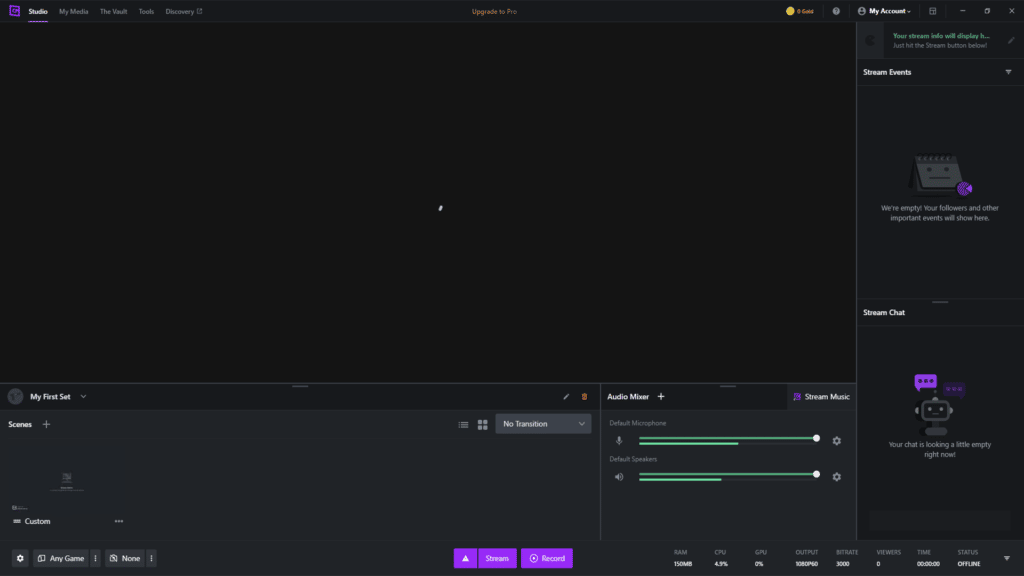Click the purple Record button

coord(547,558)
